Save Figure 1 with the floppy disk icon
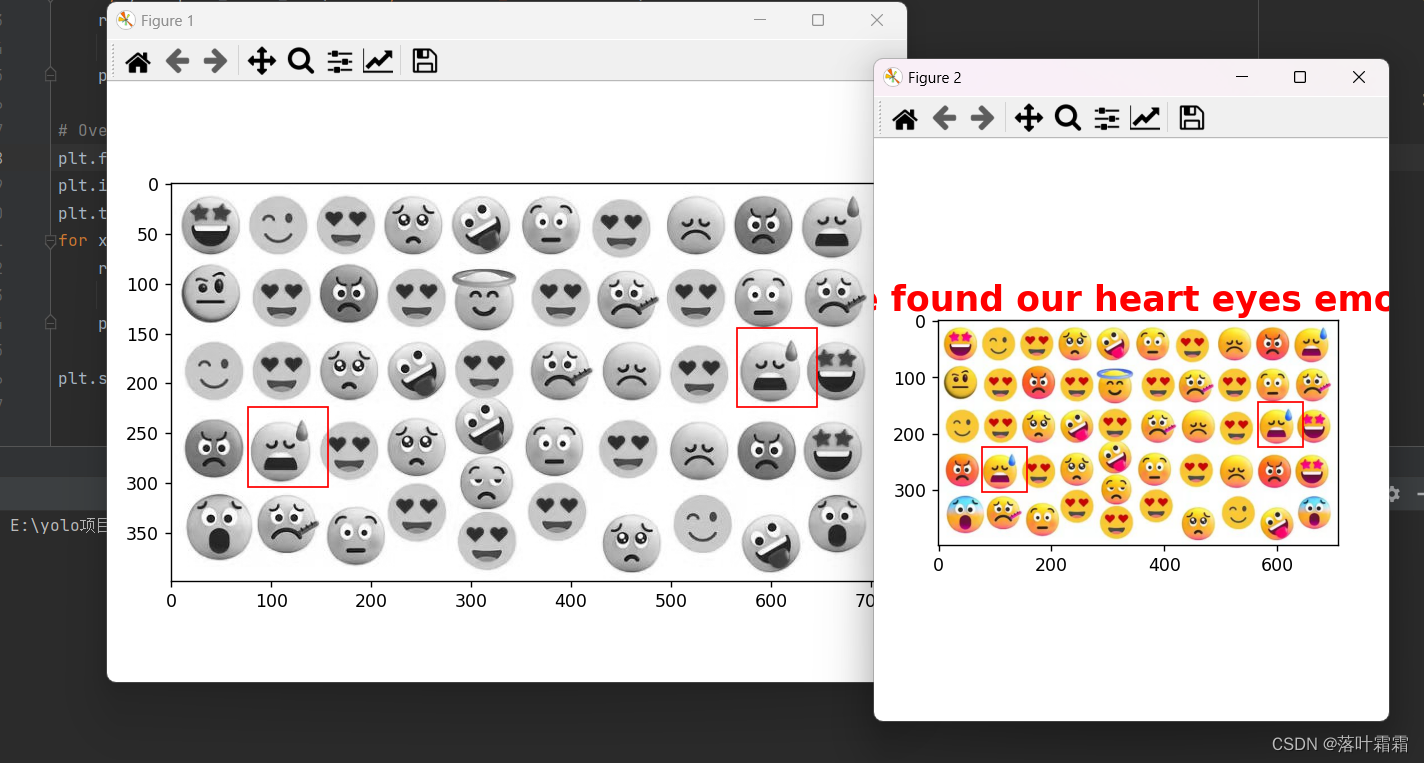1424x763 pixels. tap(425, 62)
